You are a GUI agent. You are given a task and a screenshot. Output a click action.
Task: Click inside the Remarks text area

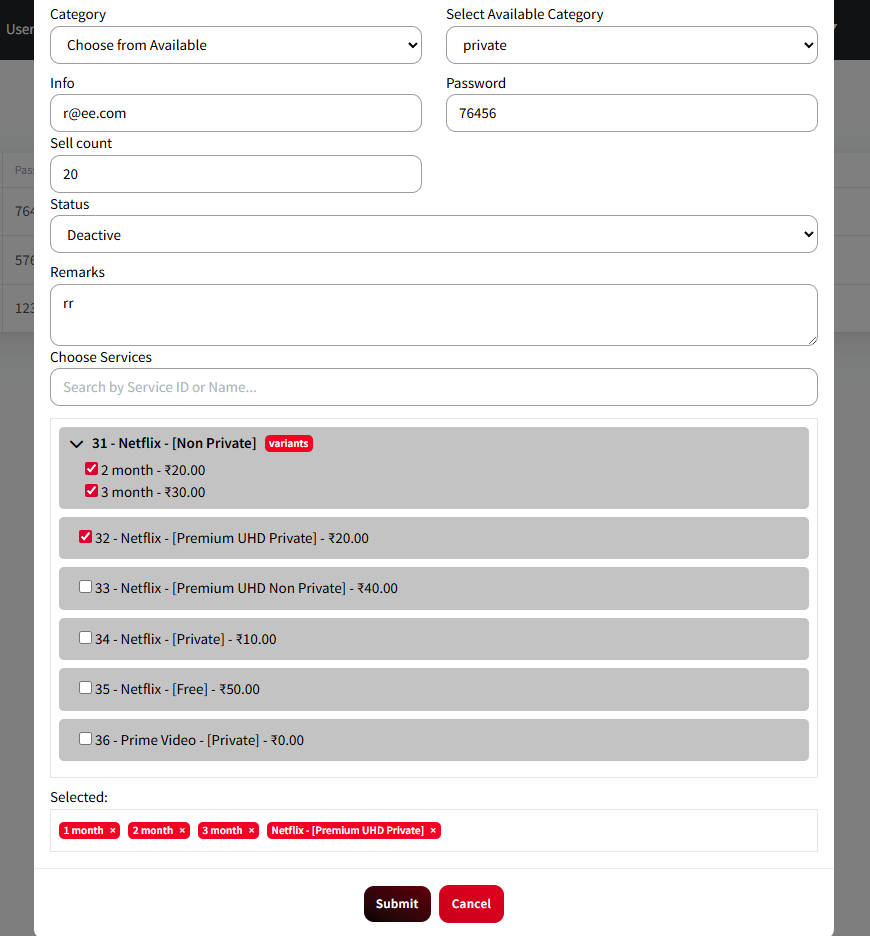434,315
